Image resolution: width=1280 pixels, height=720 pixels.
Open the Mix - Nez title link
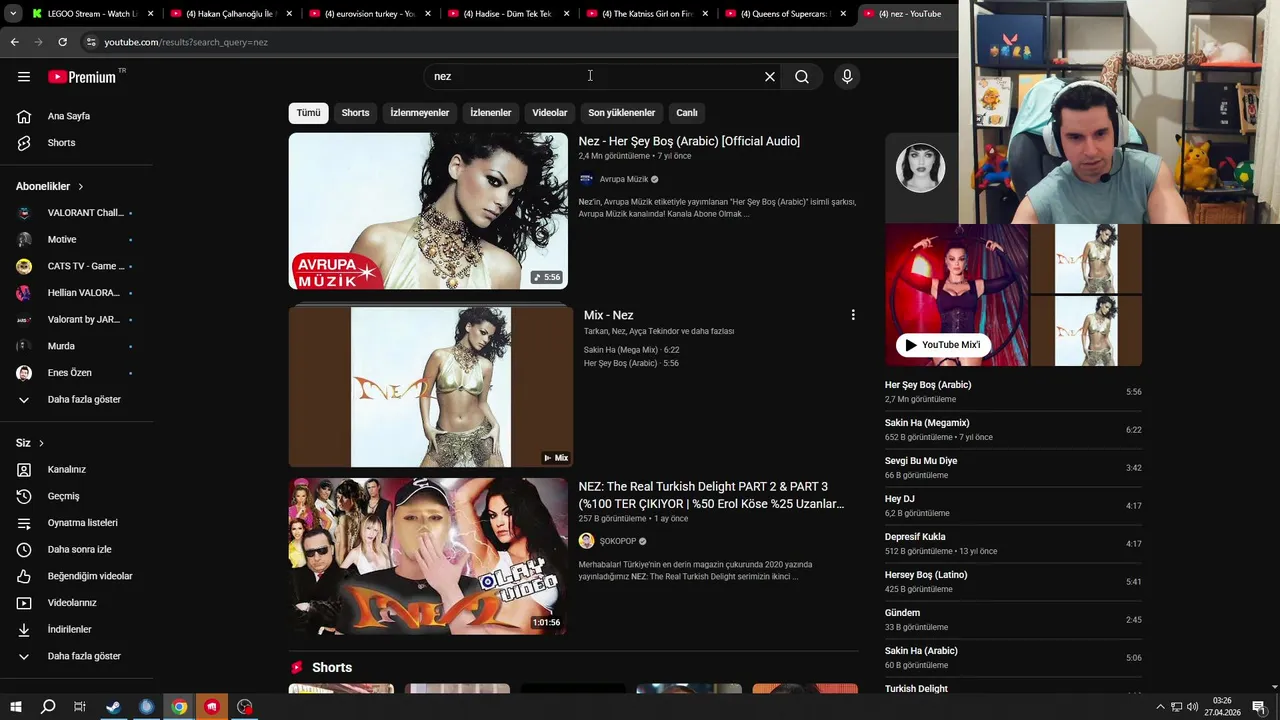click(x=608, y=315)
